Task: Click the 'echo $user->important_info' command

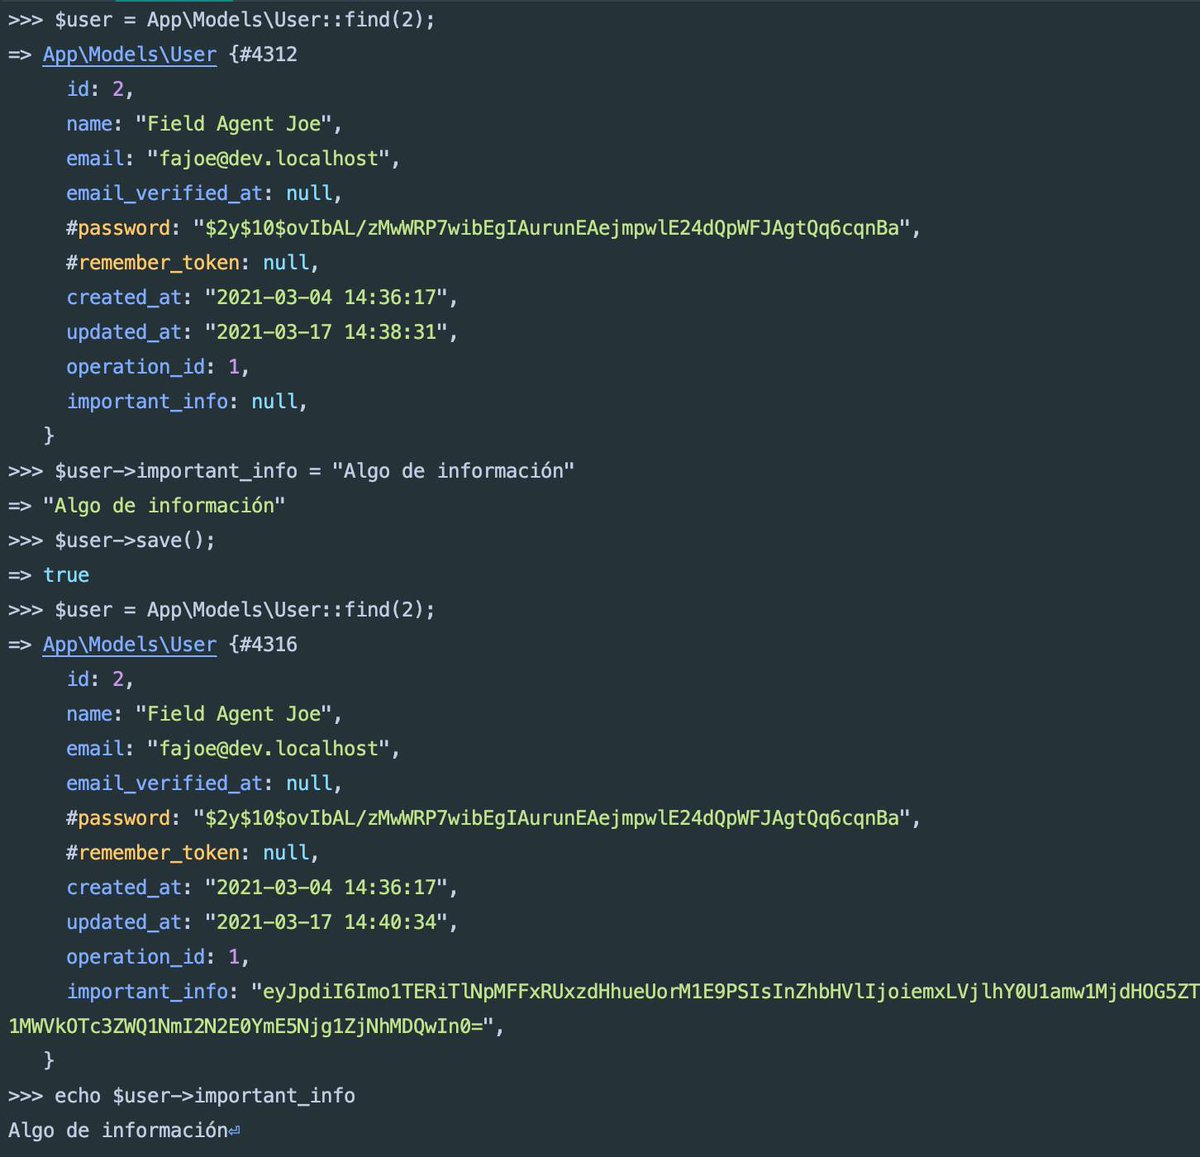Action: point(205,1096)
